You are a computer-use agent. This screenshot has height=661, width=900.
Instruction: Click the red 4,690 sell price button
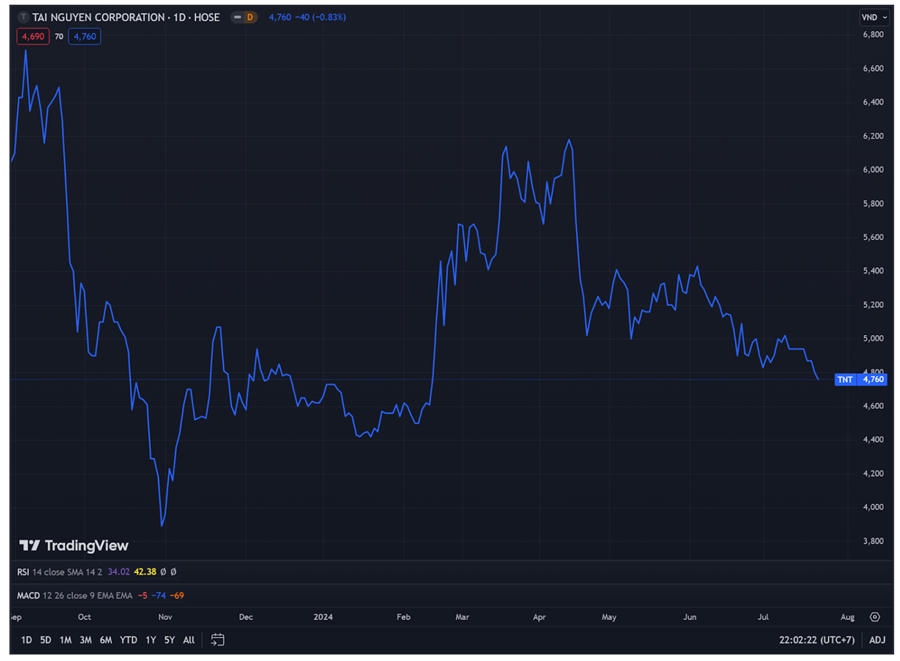pos(33,36)
